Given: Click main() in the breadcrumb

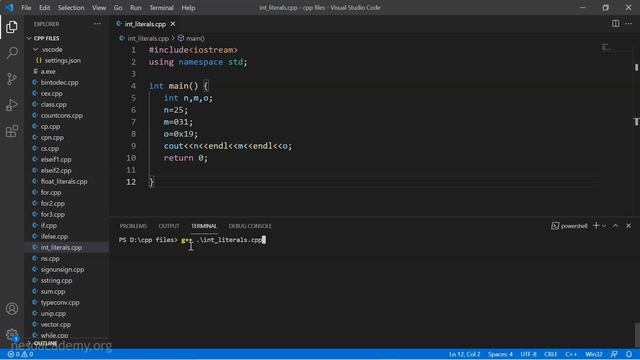Looking at the screenshot, I should click(195, 38).
